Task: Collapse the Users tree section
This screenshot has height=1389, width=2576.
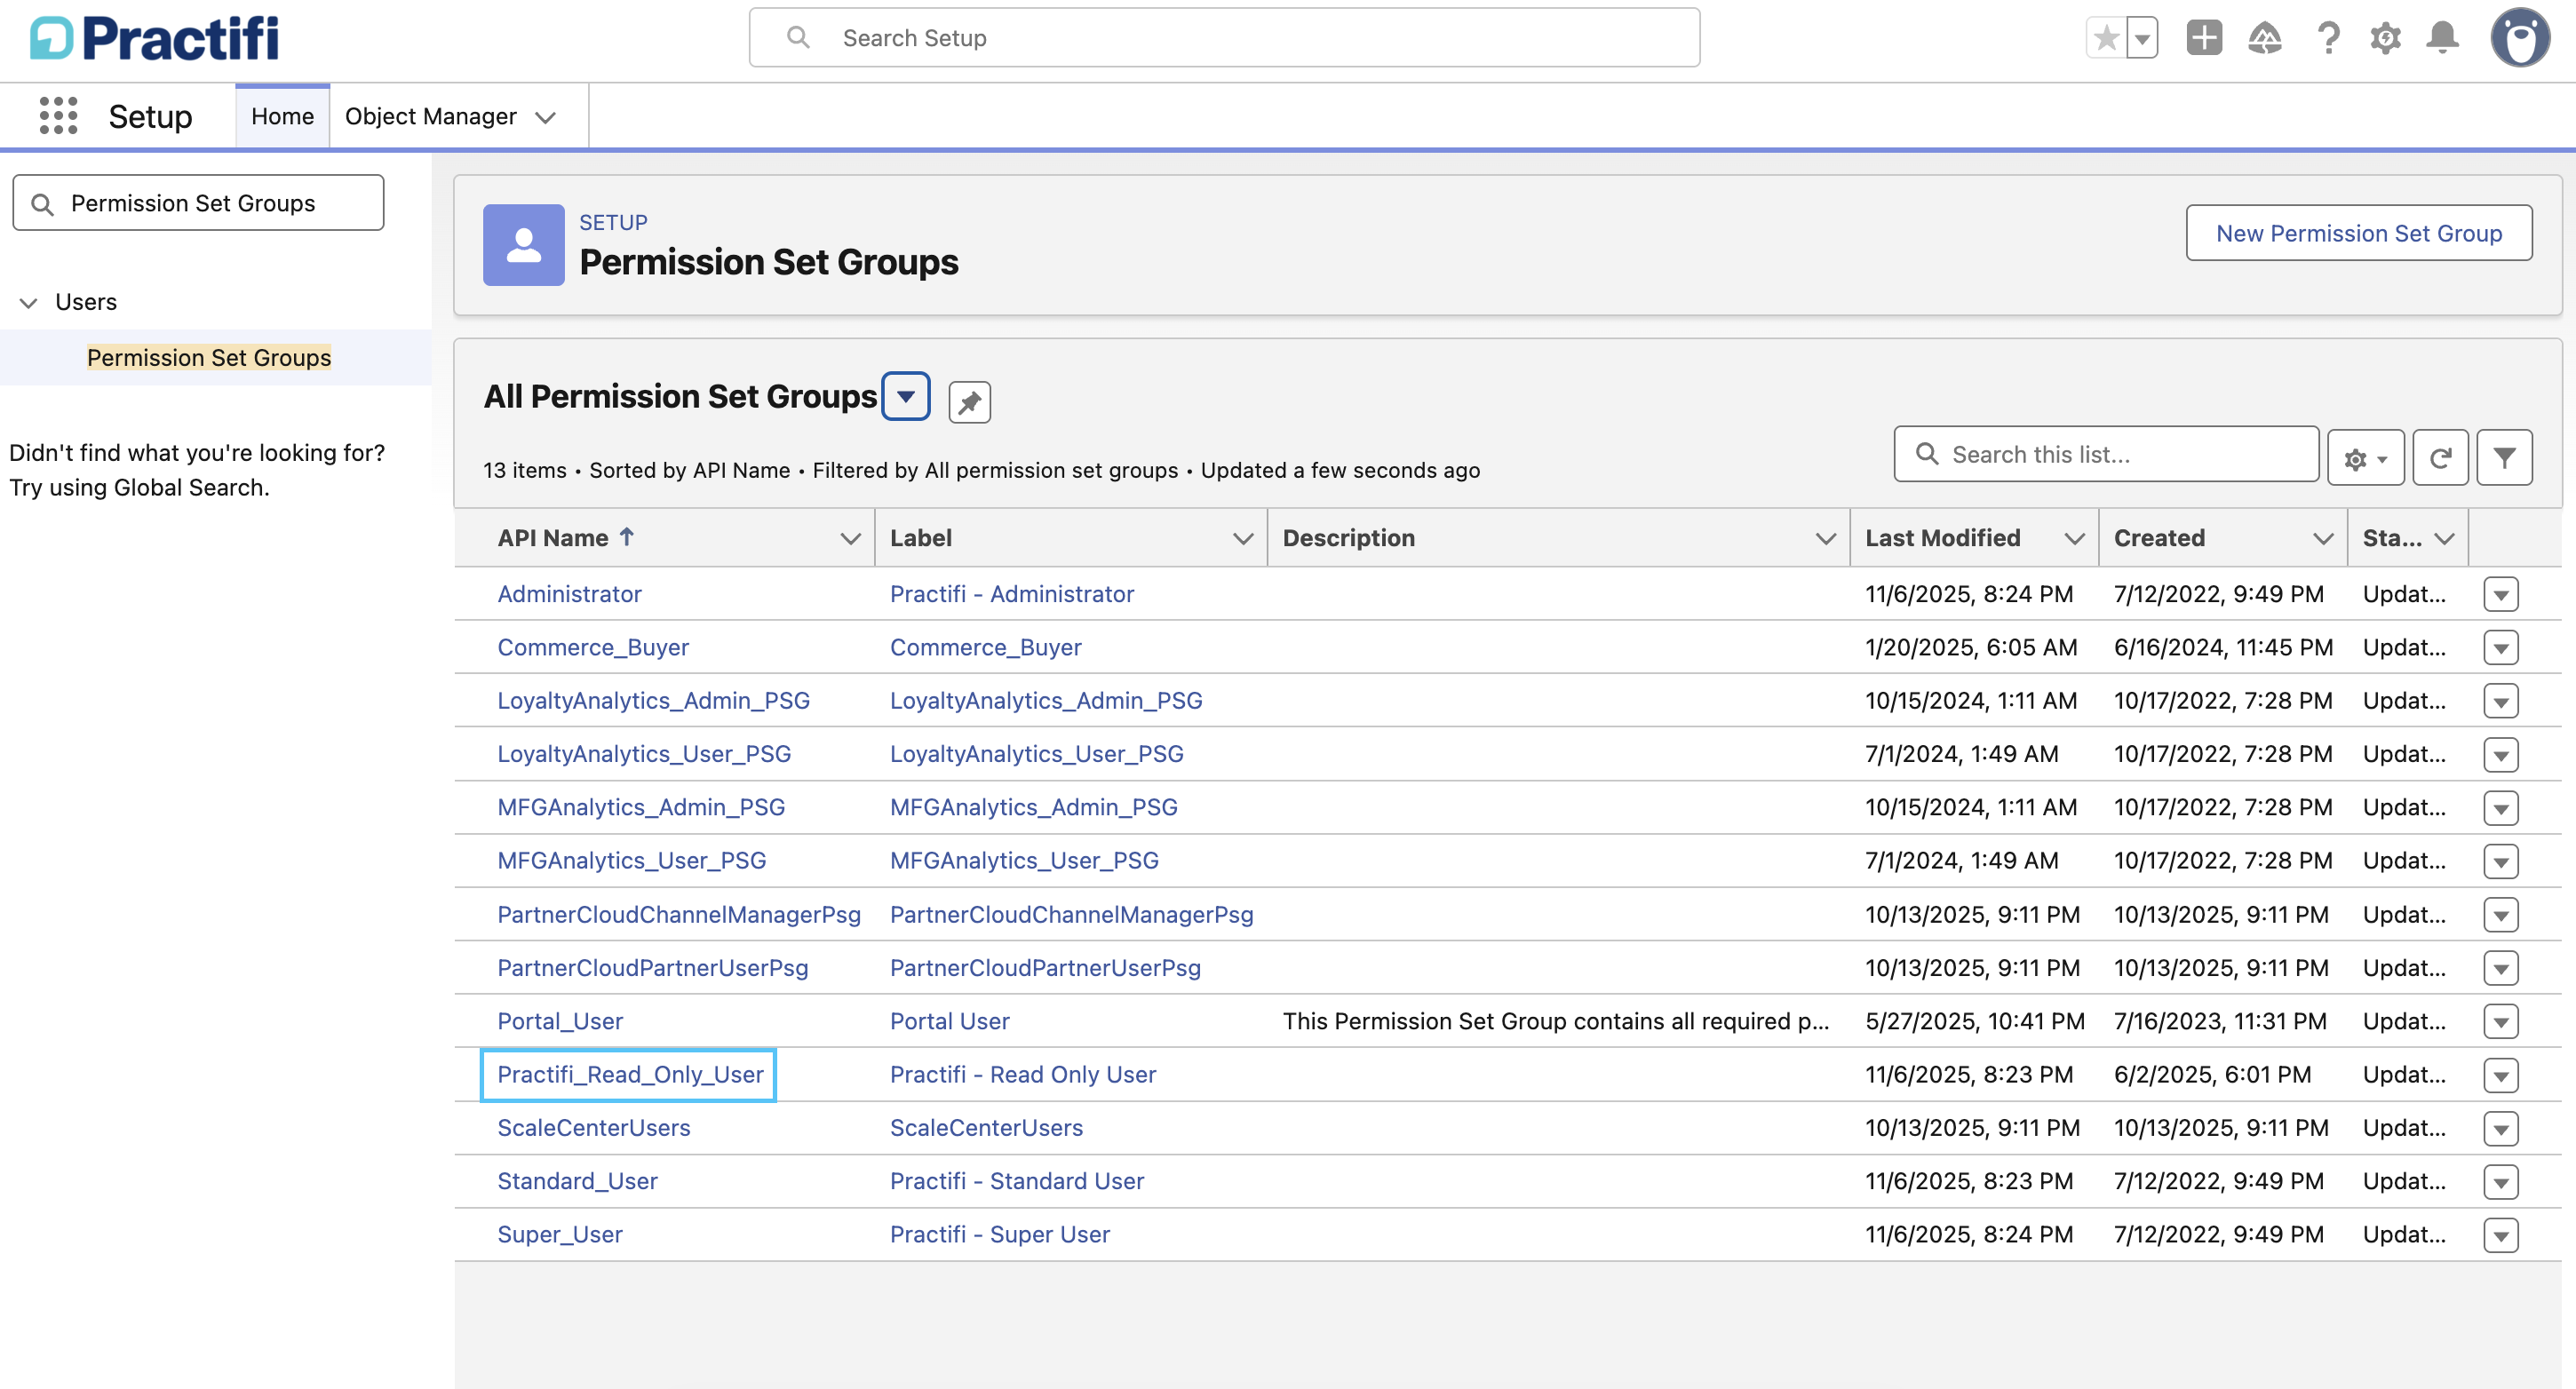Action: (x=29, y=302)
